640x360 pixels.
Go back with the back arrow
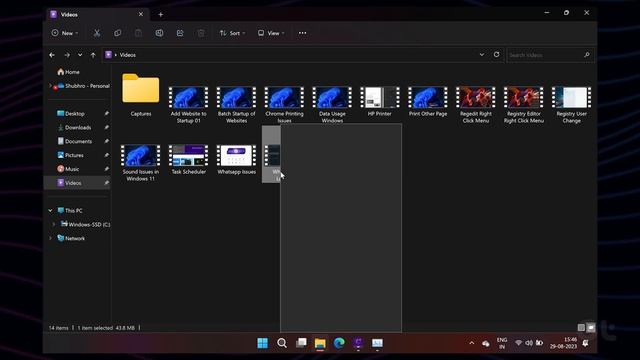(x=52, y=55)
